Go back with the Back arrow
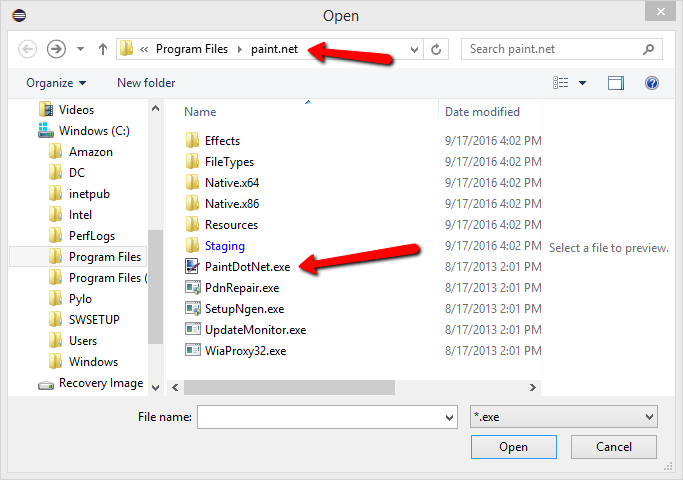This screenshot has height=480, width=683. click(27, 49)
